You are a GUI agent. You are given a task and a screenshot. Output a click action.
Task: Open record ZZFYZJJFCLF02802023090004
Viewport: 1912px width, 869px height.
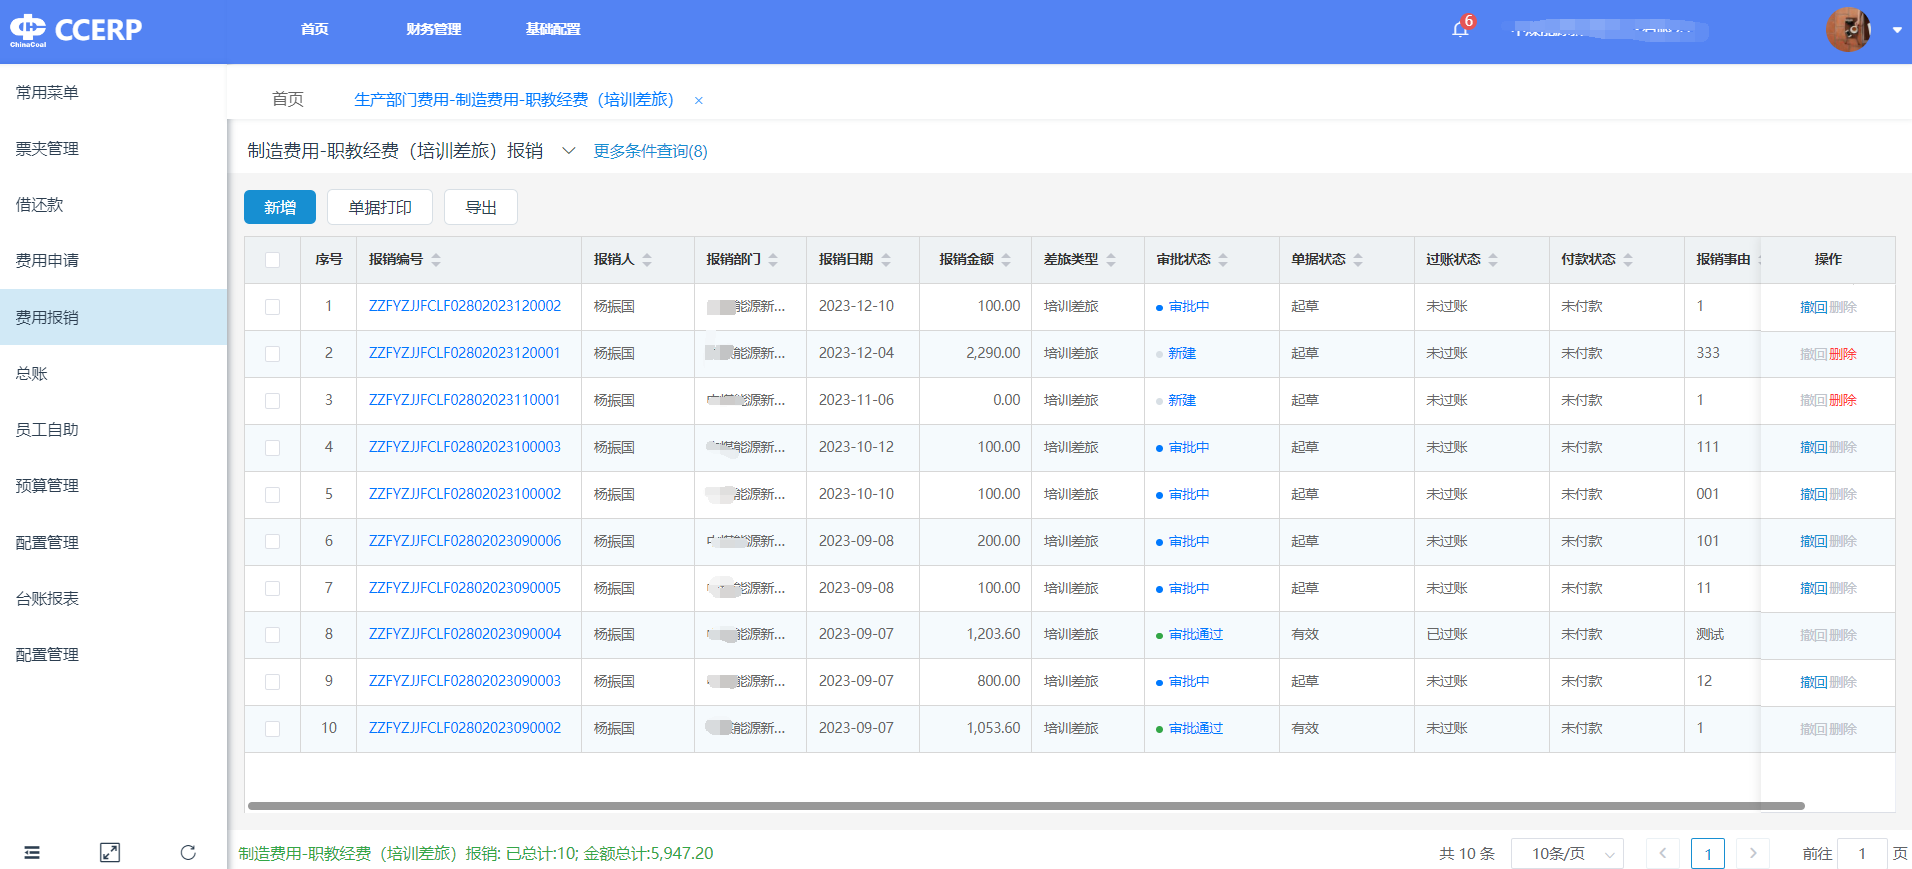point(465,634)
